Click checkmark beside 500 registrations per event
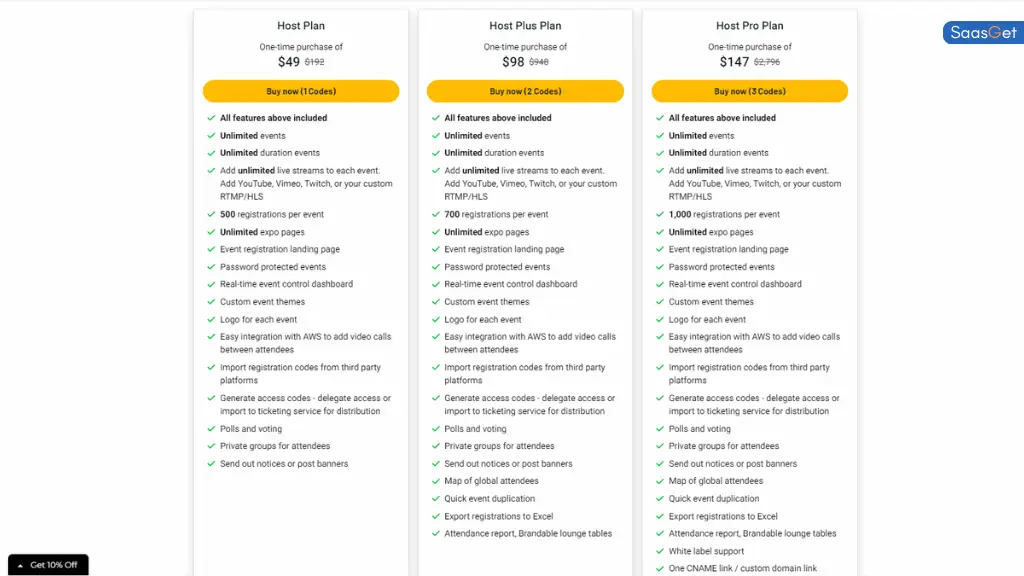 point(211,214)
